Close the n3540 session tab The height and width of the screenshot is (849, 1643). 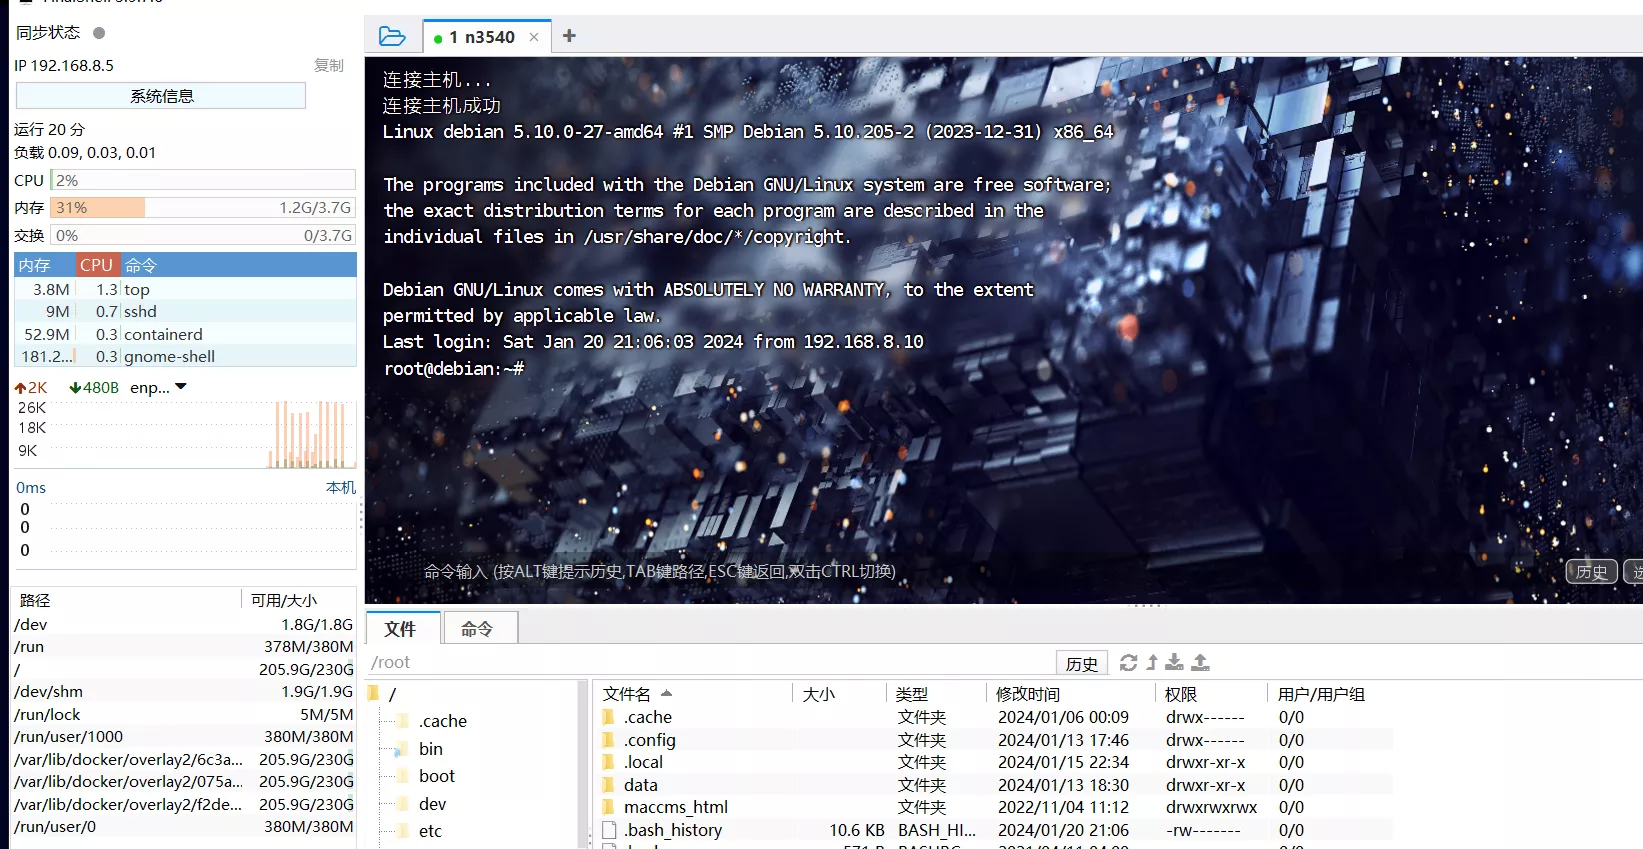pos(534,37)
